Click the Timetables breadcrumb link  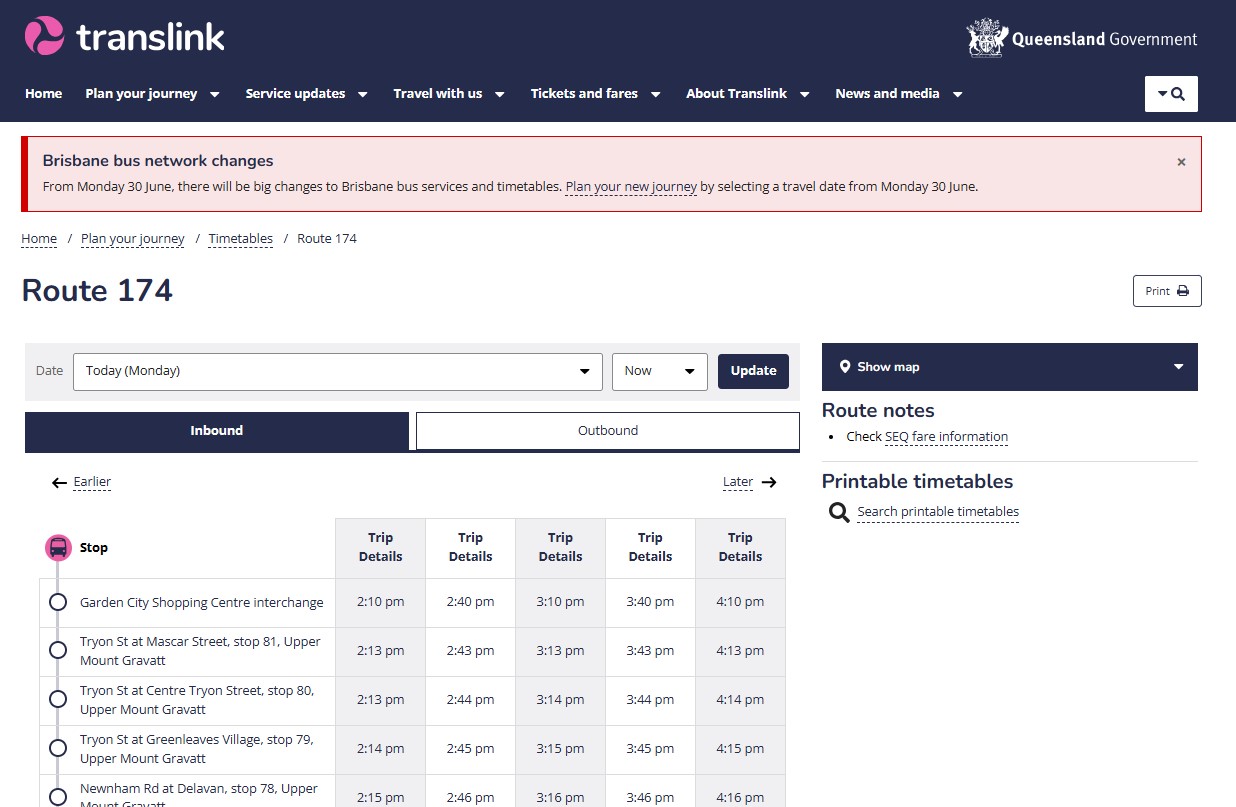[x=241, y=239]
